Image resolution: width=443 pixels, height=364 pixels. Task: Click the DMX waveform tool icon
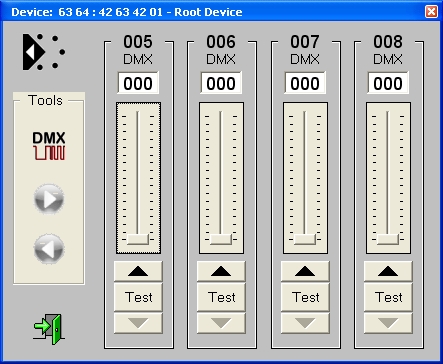(49, 146)
